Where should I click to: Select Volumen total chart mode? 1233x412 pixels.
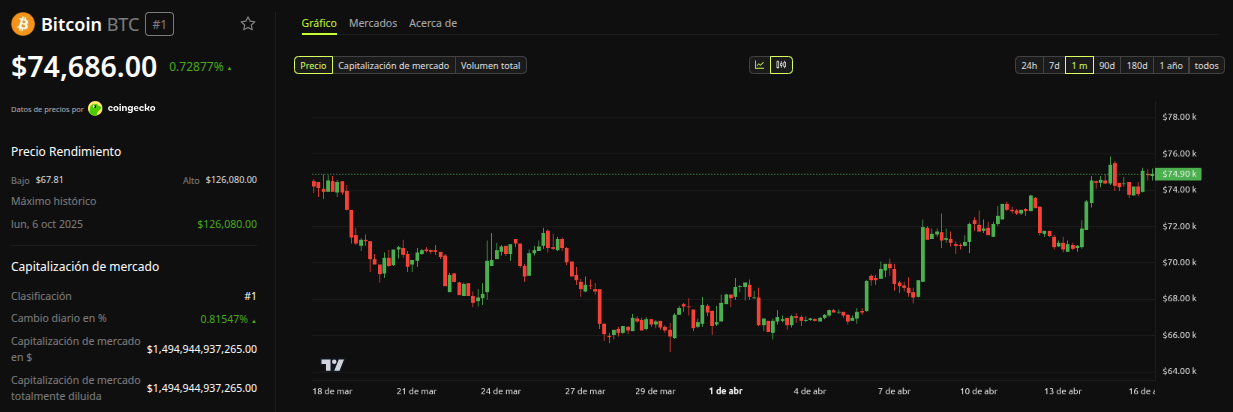tap(490, 65)
